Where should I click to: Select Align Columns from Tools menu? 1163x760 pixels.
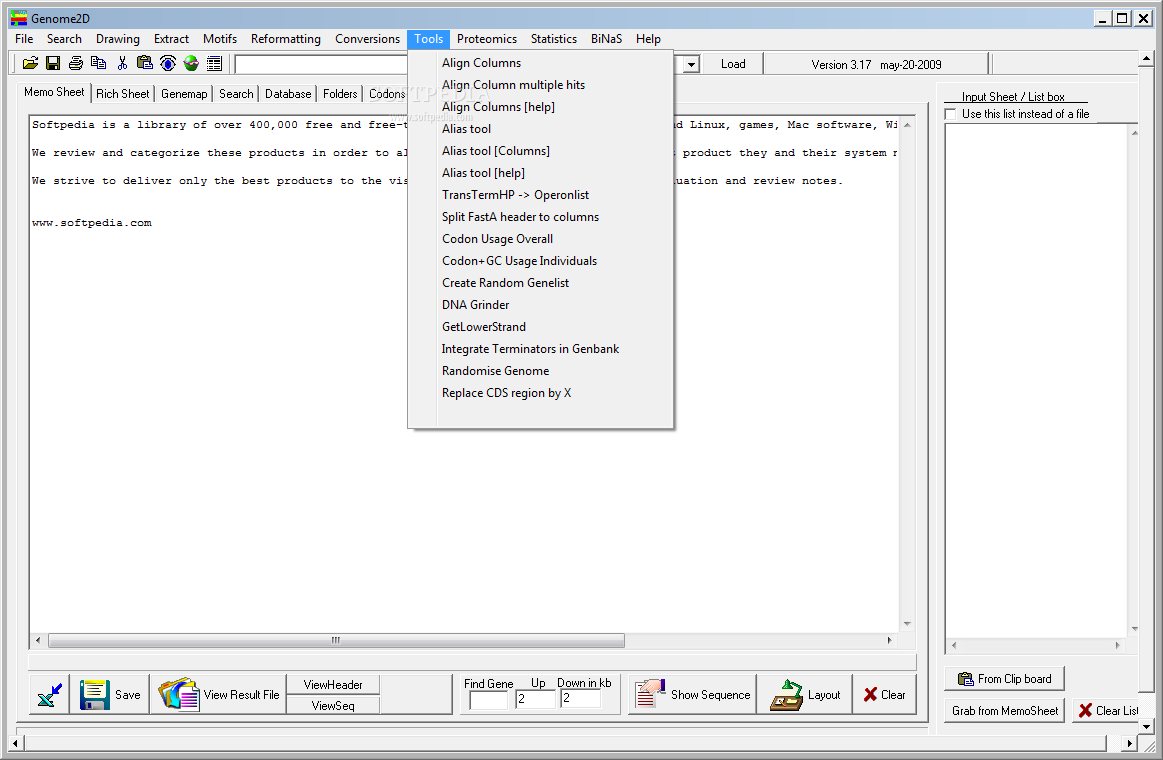pos(541,63)
